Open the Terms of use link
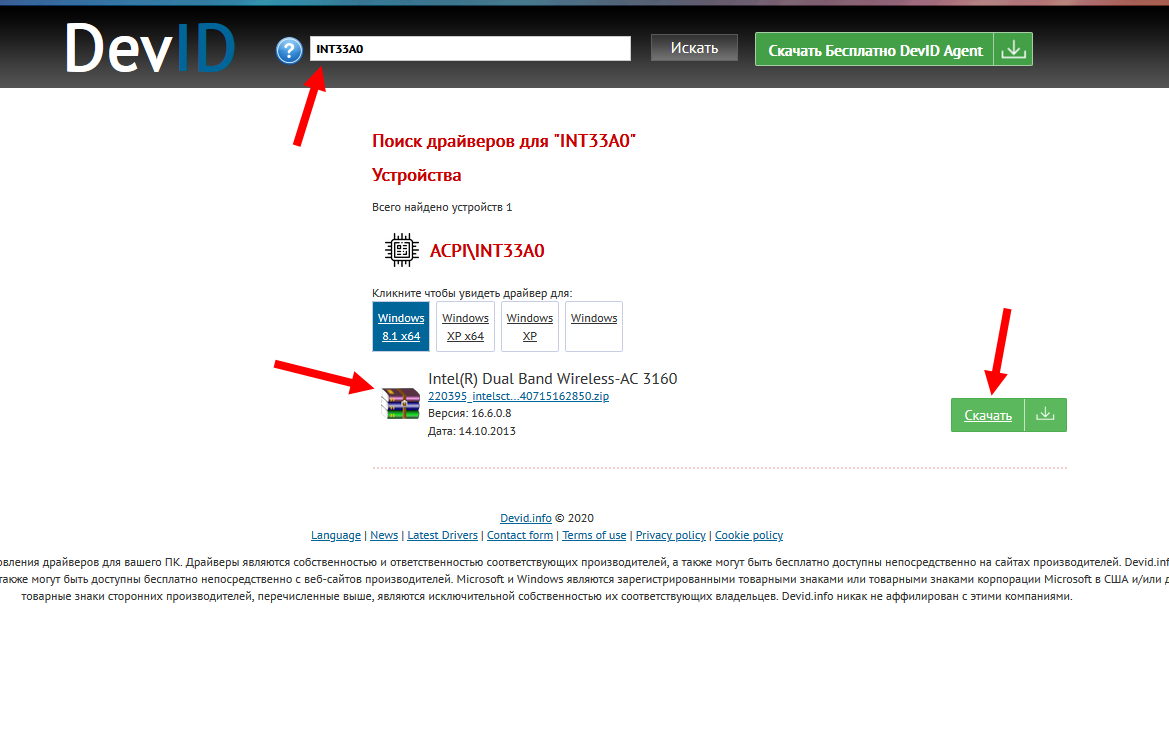 click(x=594, y=535)
